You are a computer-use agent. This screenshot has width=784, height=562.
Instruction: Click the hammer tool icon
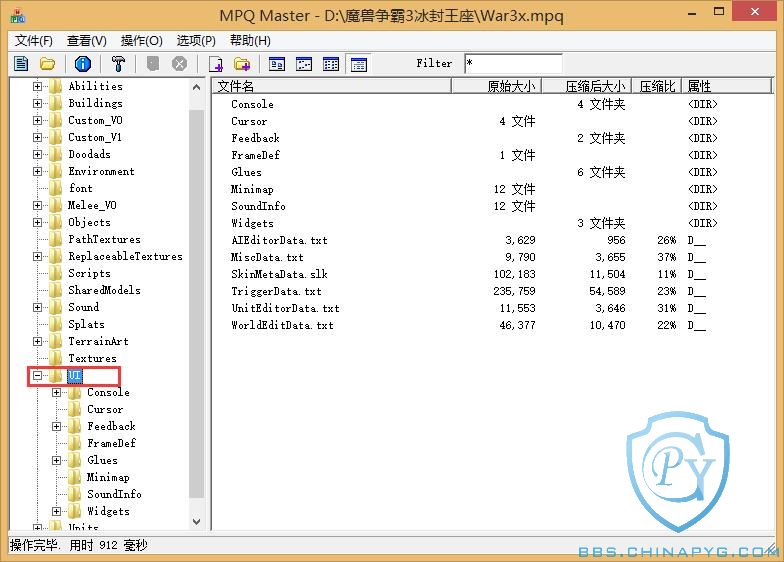tap(118, 64)
